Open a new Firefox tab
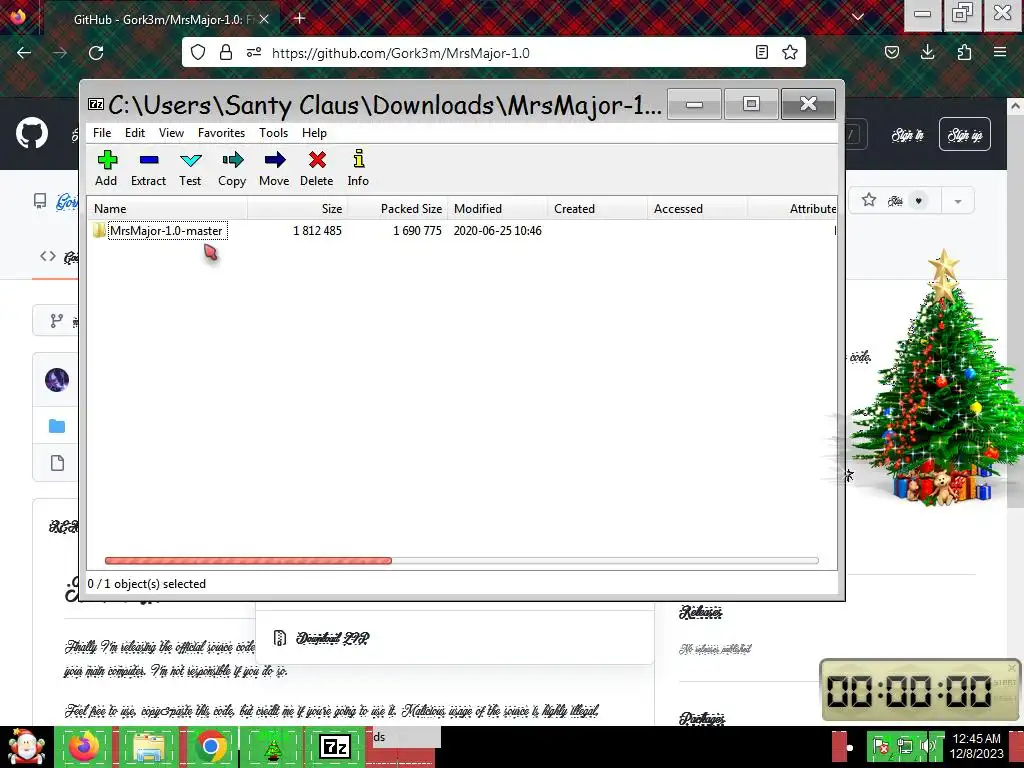The height and width of the screenshot is (768, 1024). point(300,18)
